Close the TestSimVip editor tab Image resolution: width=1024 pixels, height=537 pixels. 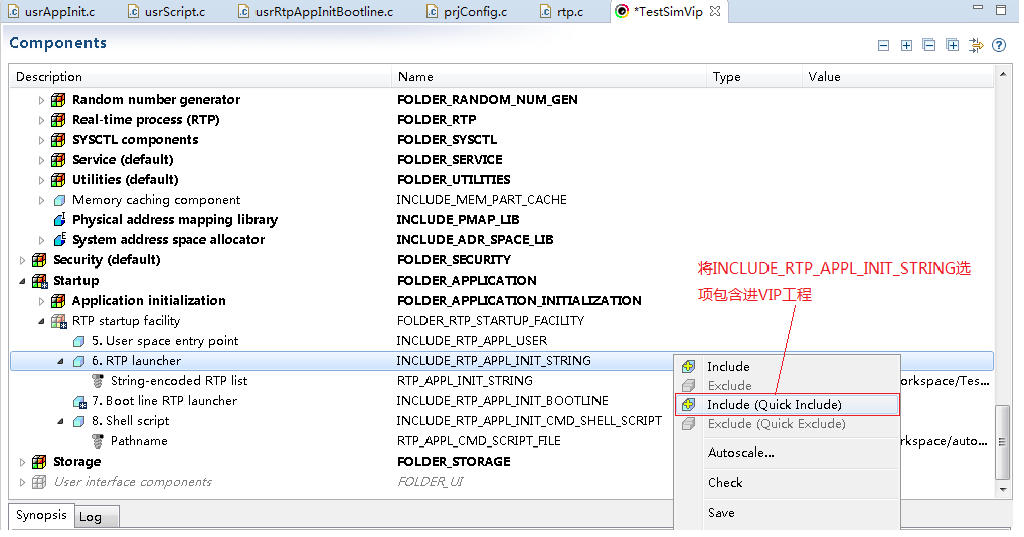pos(714,12)
